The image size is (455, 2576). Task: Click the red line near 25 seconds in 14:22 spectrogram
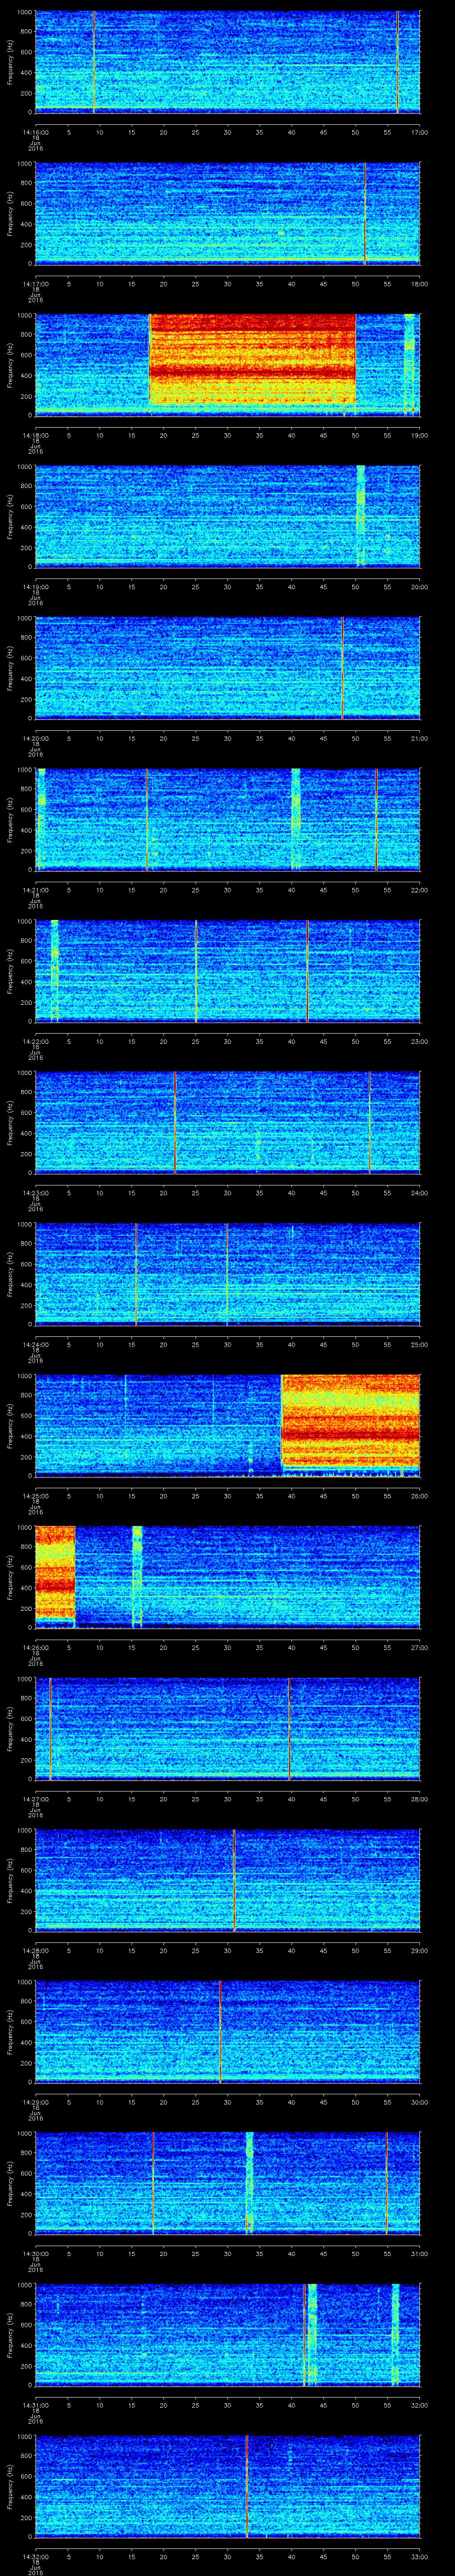coord(196,971)
